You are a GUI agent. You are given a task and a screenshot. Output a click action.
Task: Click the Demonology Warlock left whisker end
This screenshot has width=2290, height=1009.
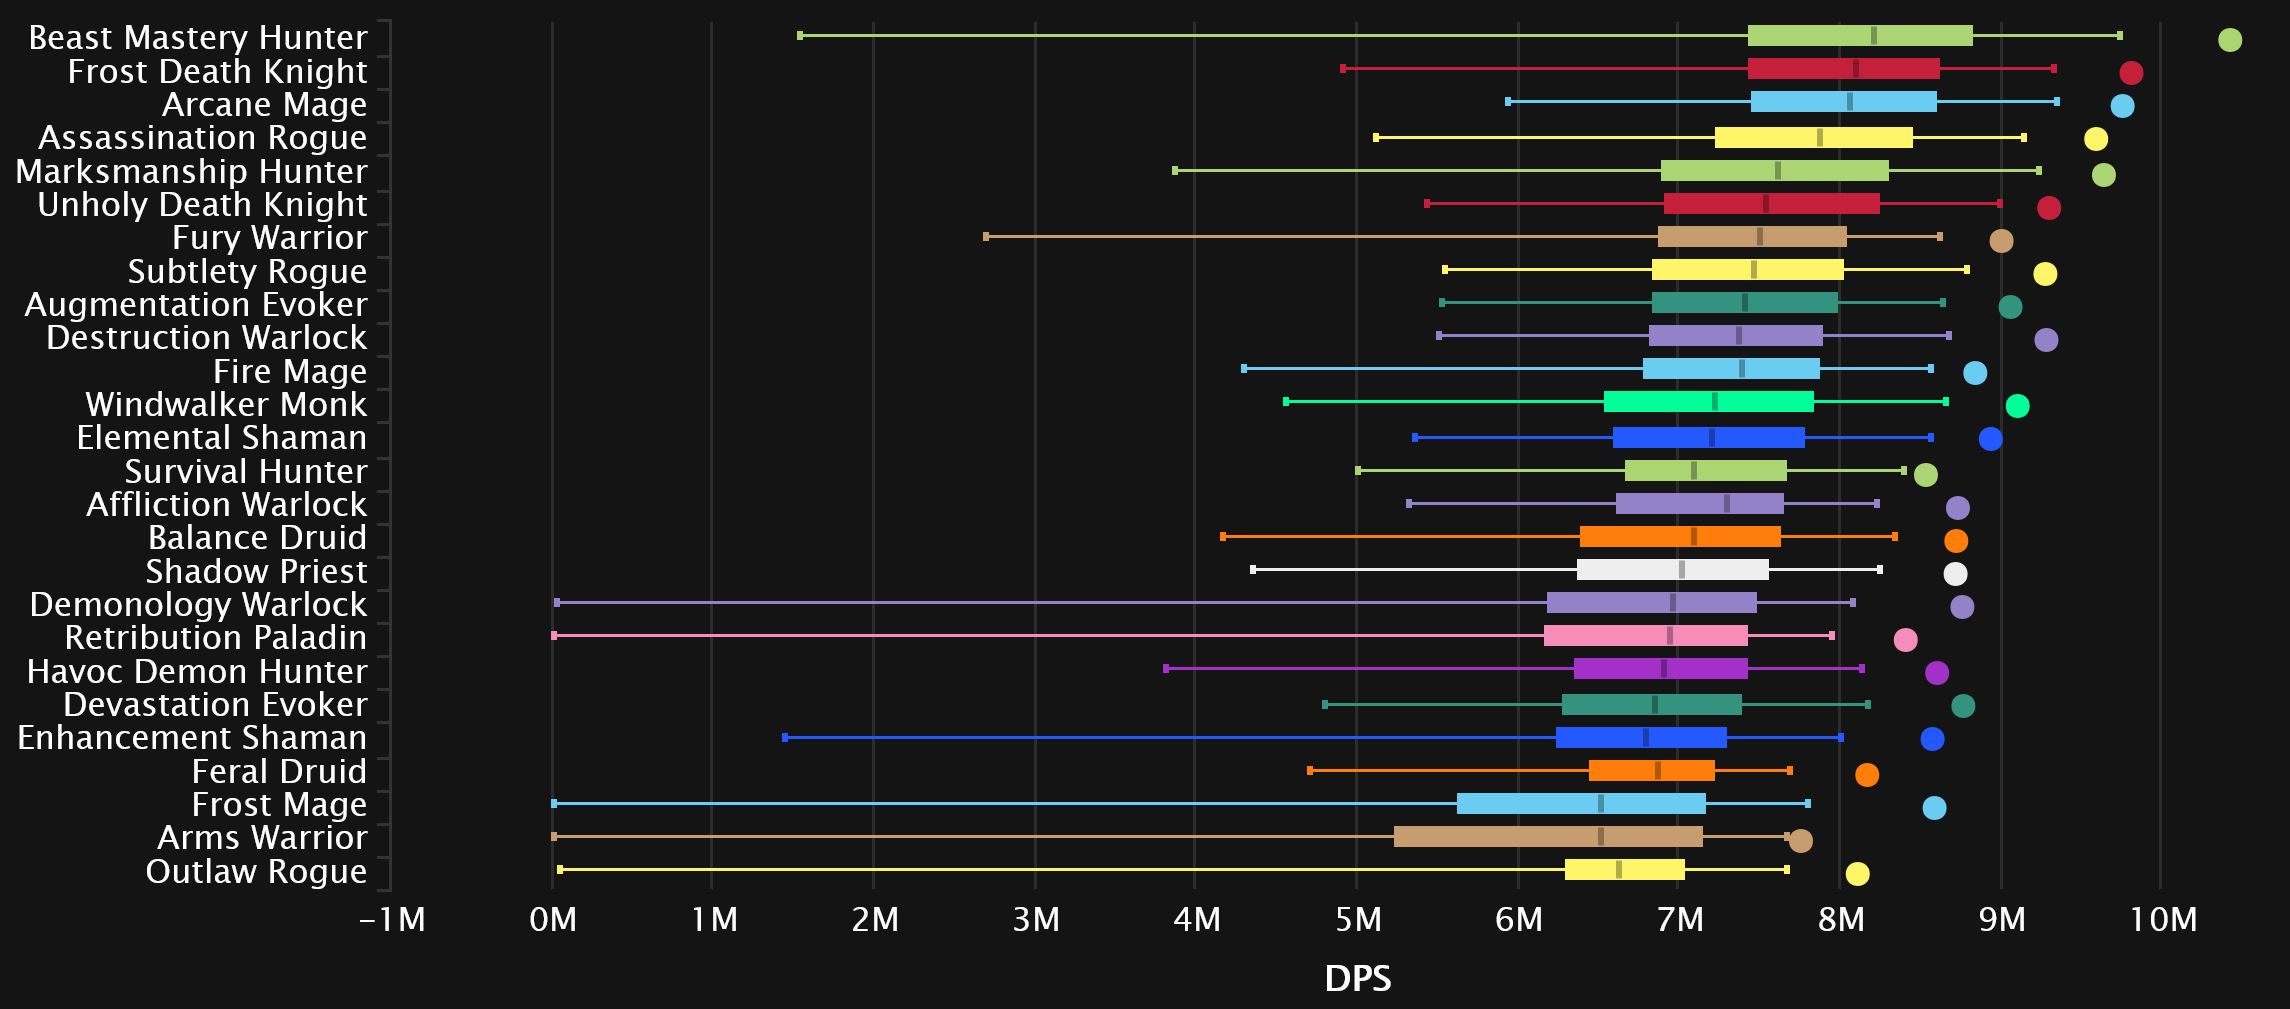point(557,603)
